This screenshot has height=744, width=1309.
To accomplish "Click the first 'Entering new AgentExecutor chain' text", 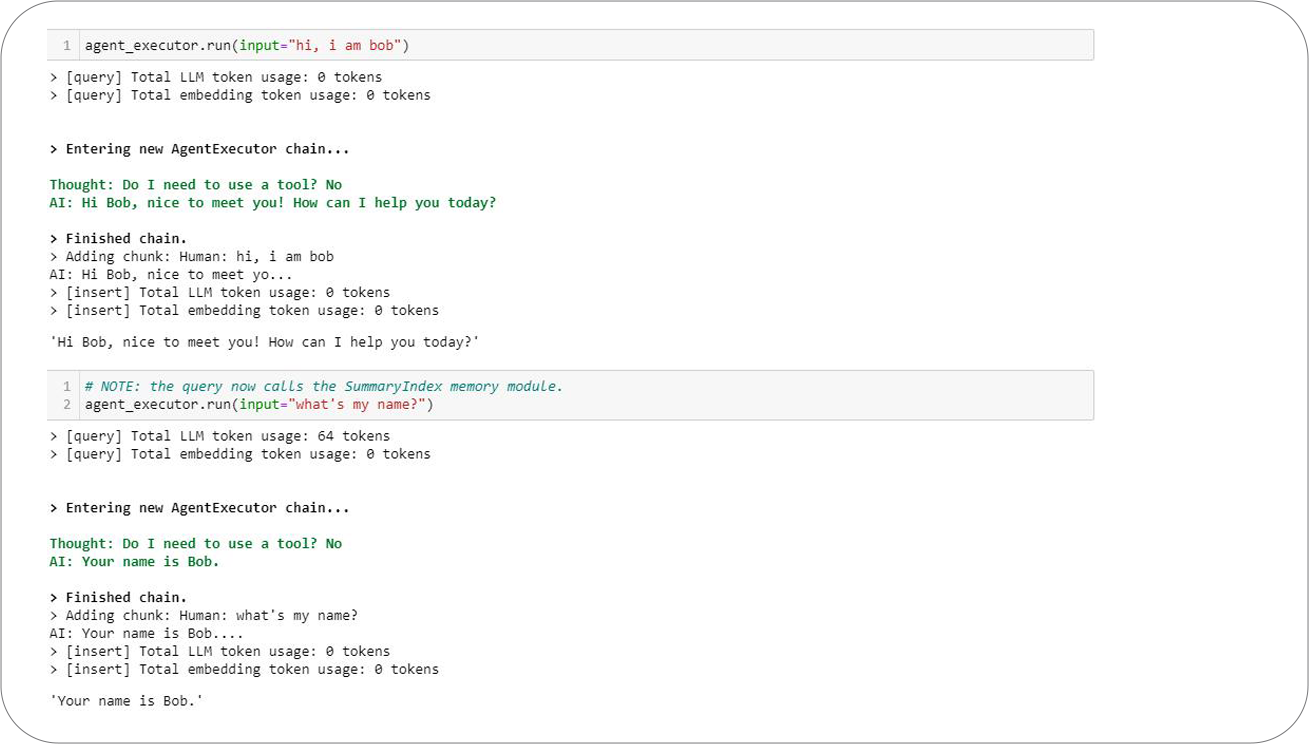I will click(200, 149).
